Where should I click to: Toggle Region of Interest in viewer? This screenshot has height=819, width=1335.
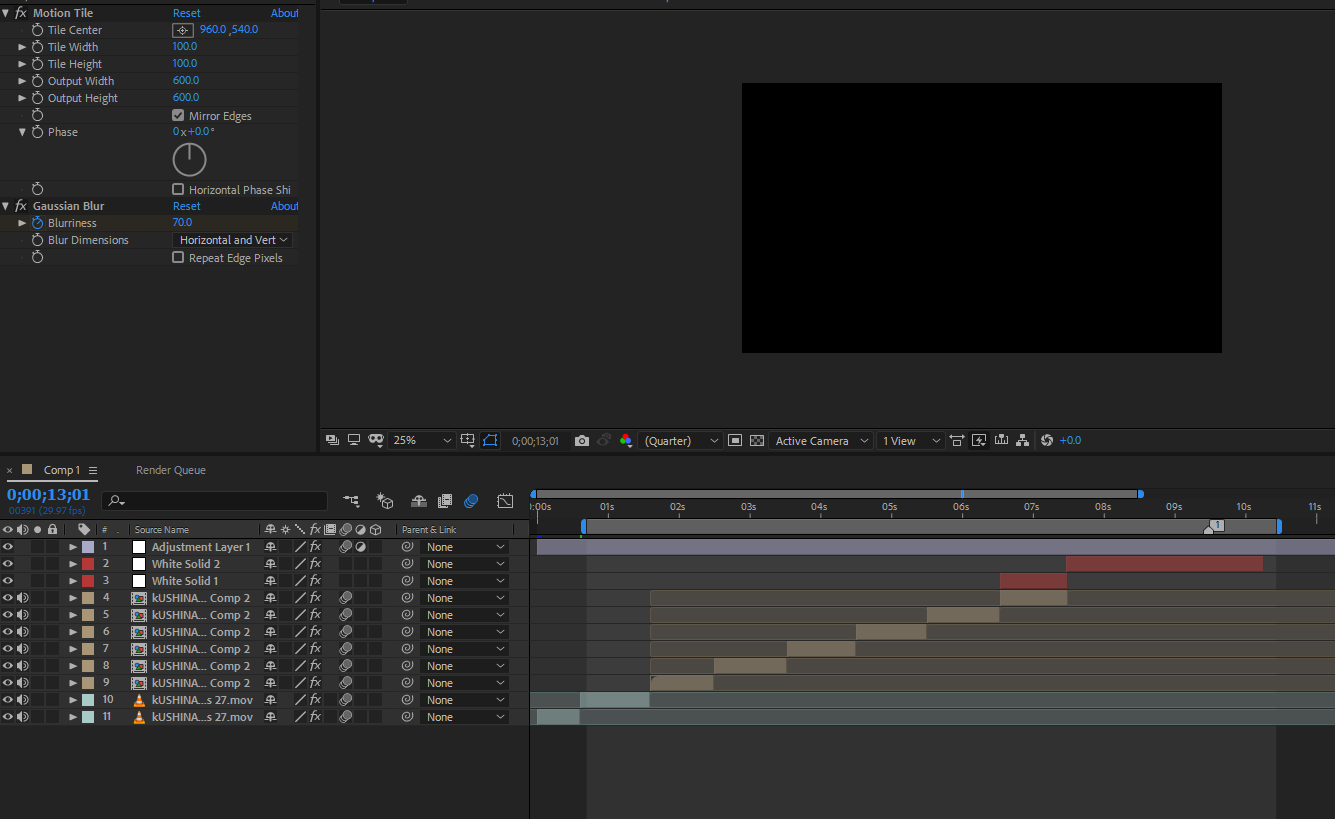click(735, 441)
